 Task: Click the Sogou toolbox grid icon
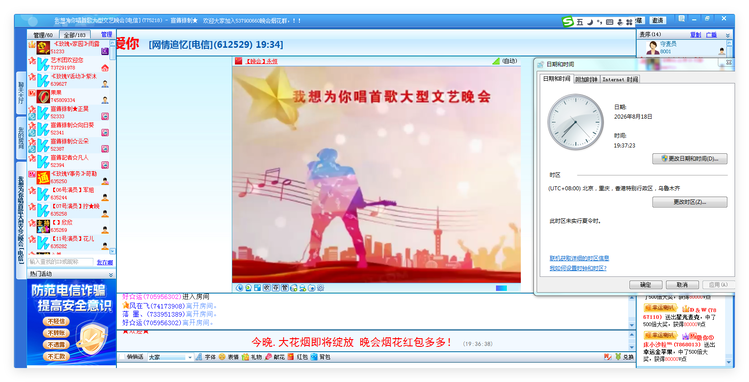pos(629,22)
